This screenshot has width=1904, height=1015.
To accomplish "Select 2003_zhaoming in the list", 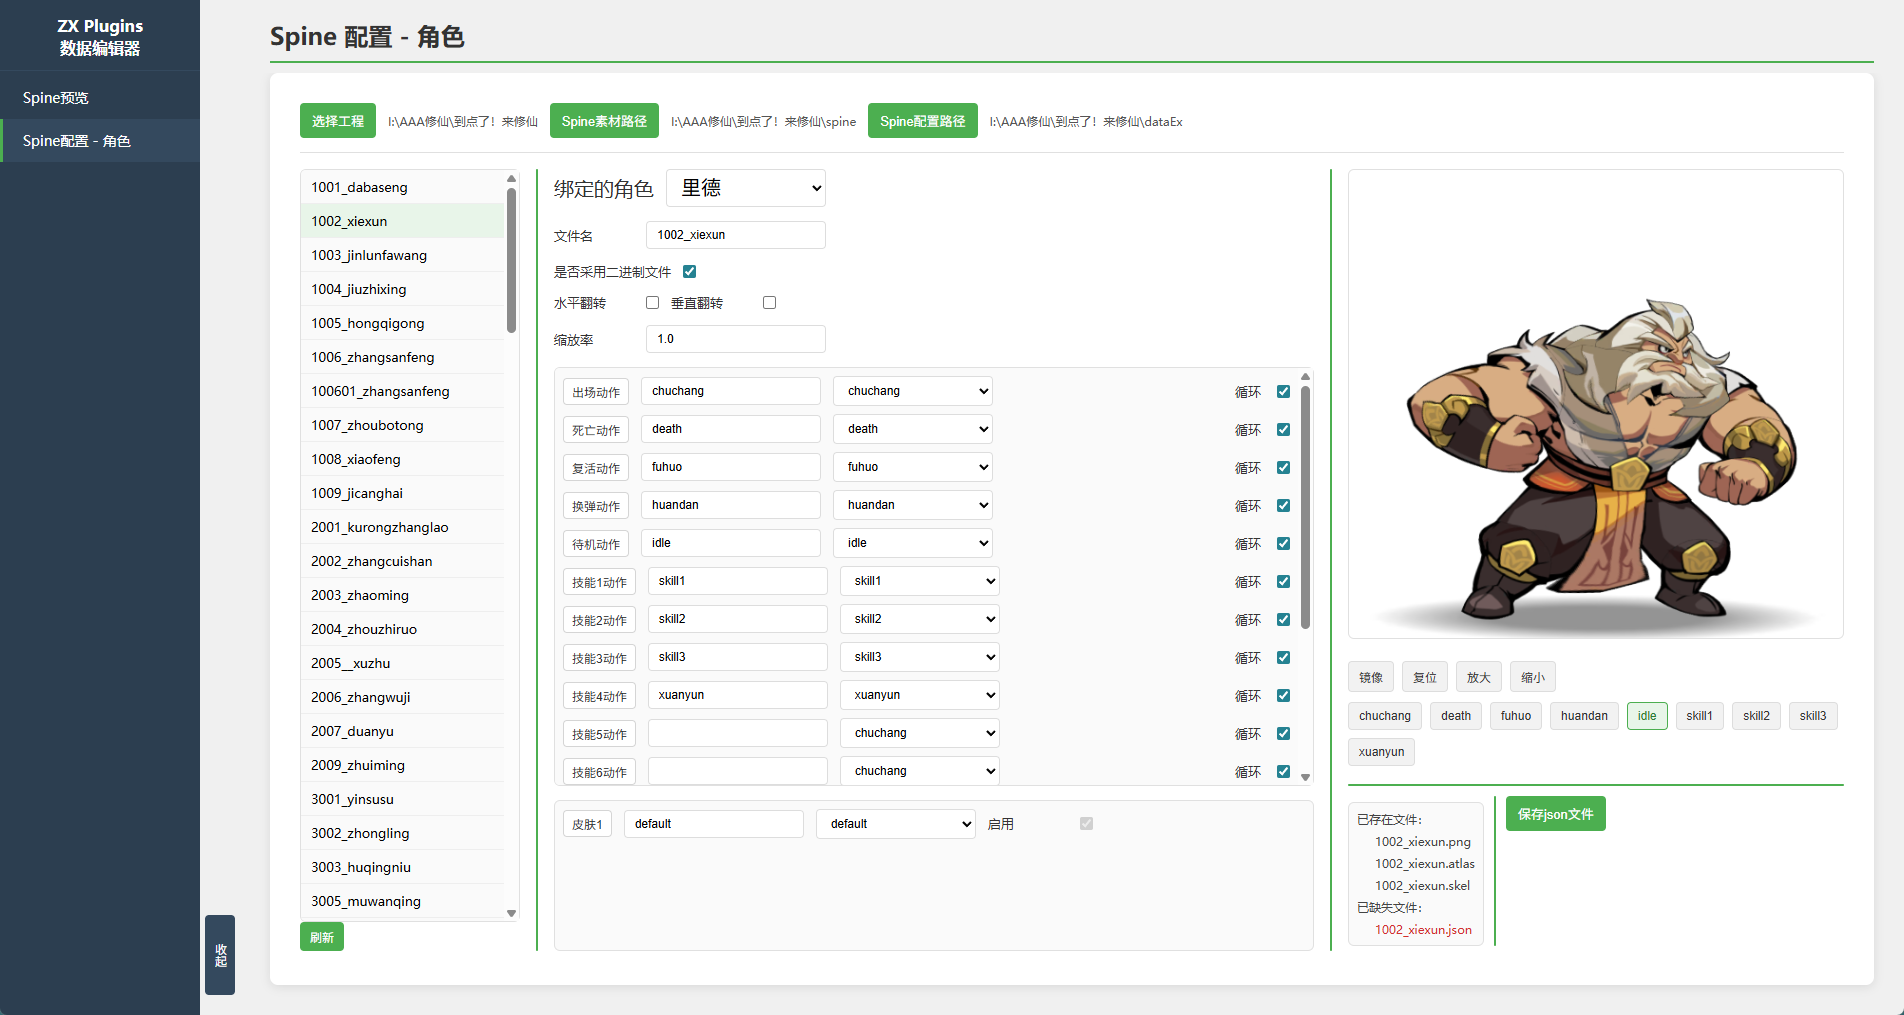I will (402, 595).
